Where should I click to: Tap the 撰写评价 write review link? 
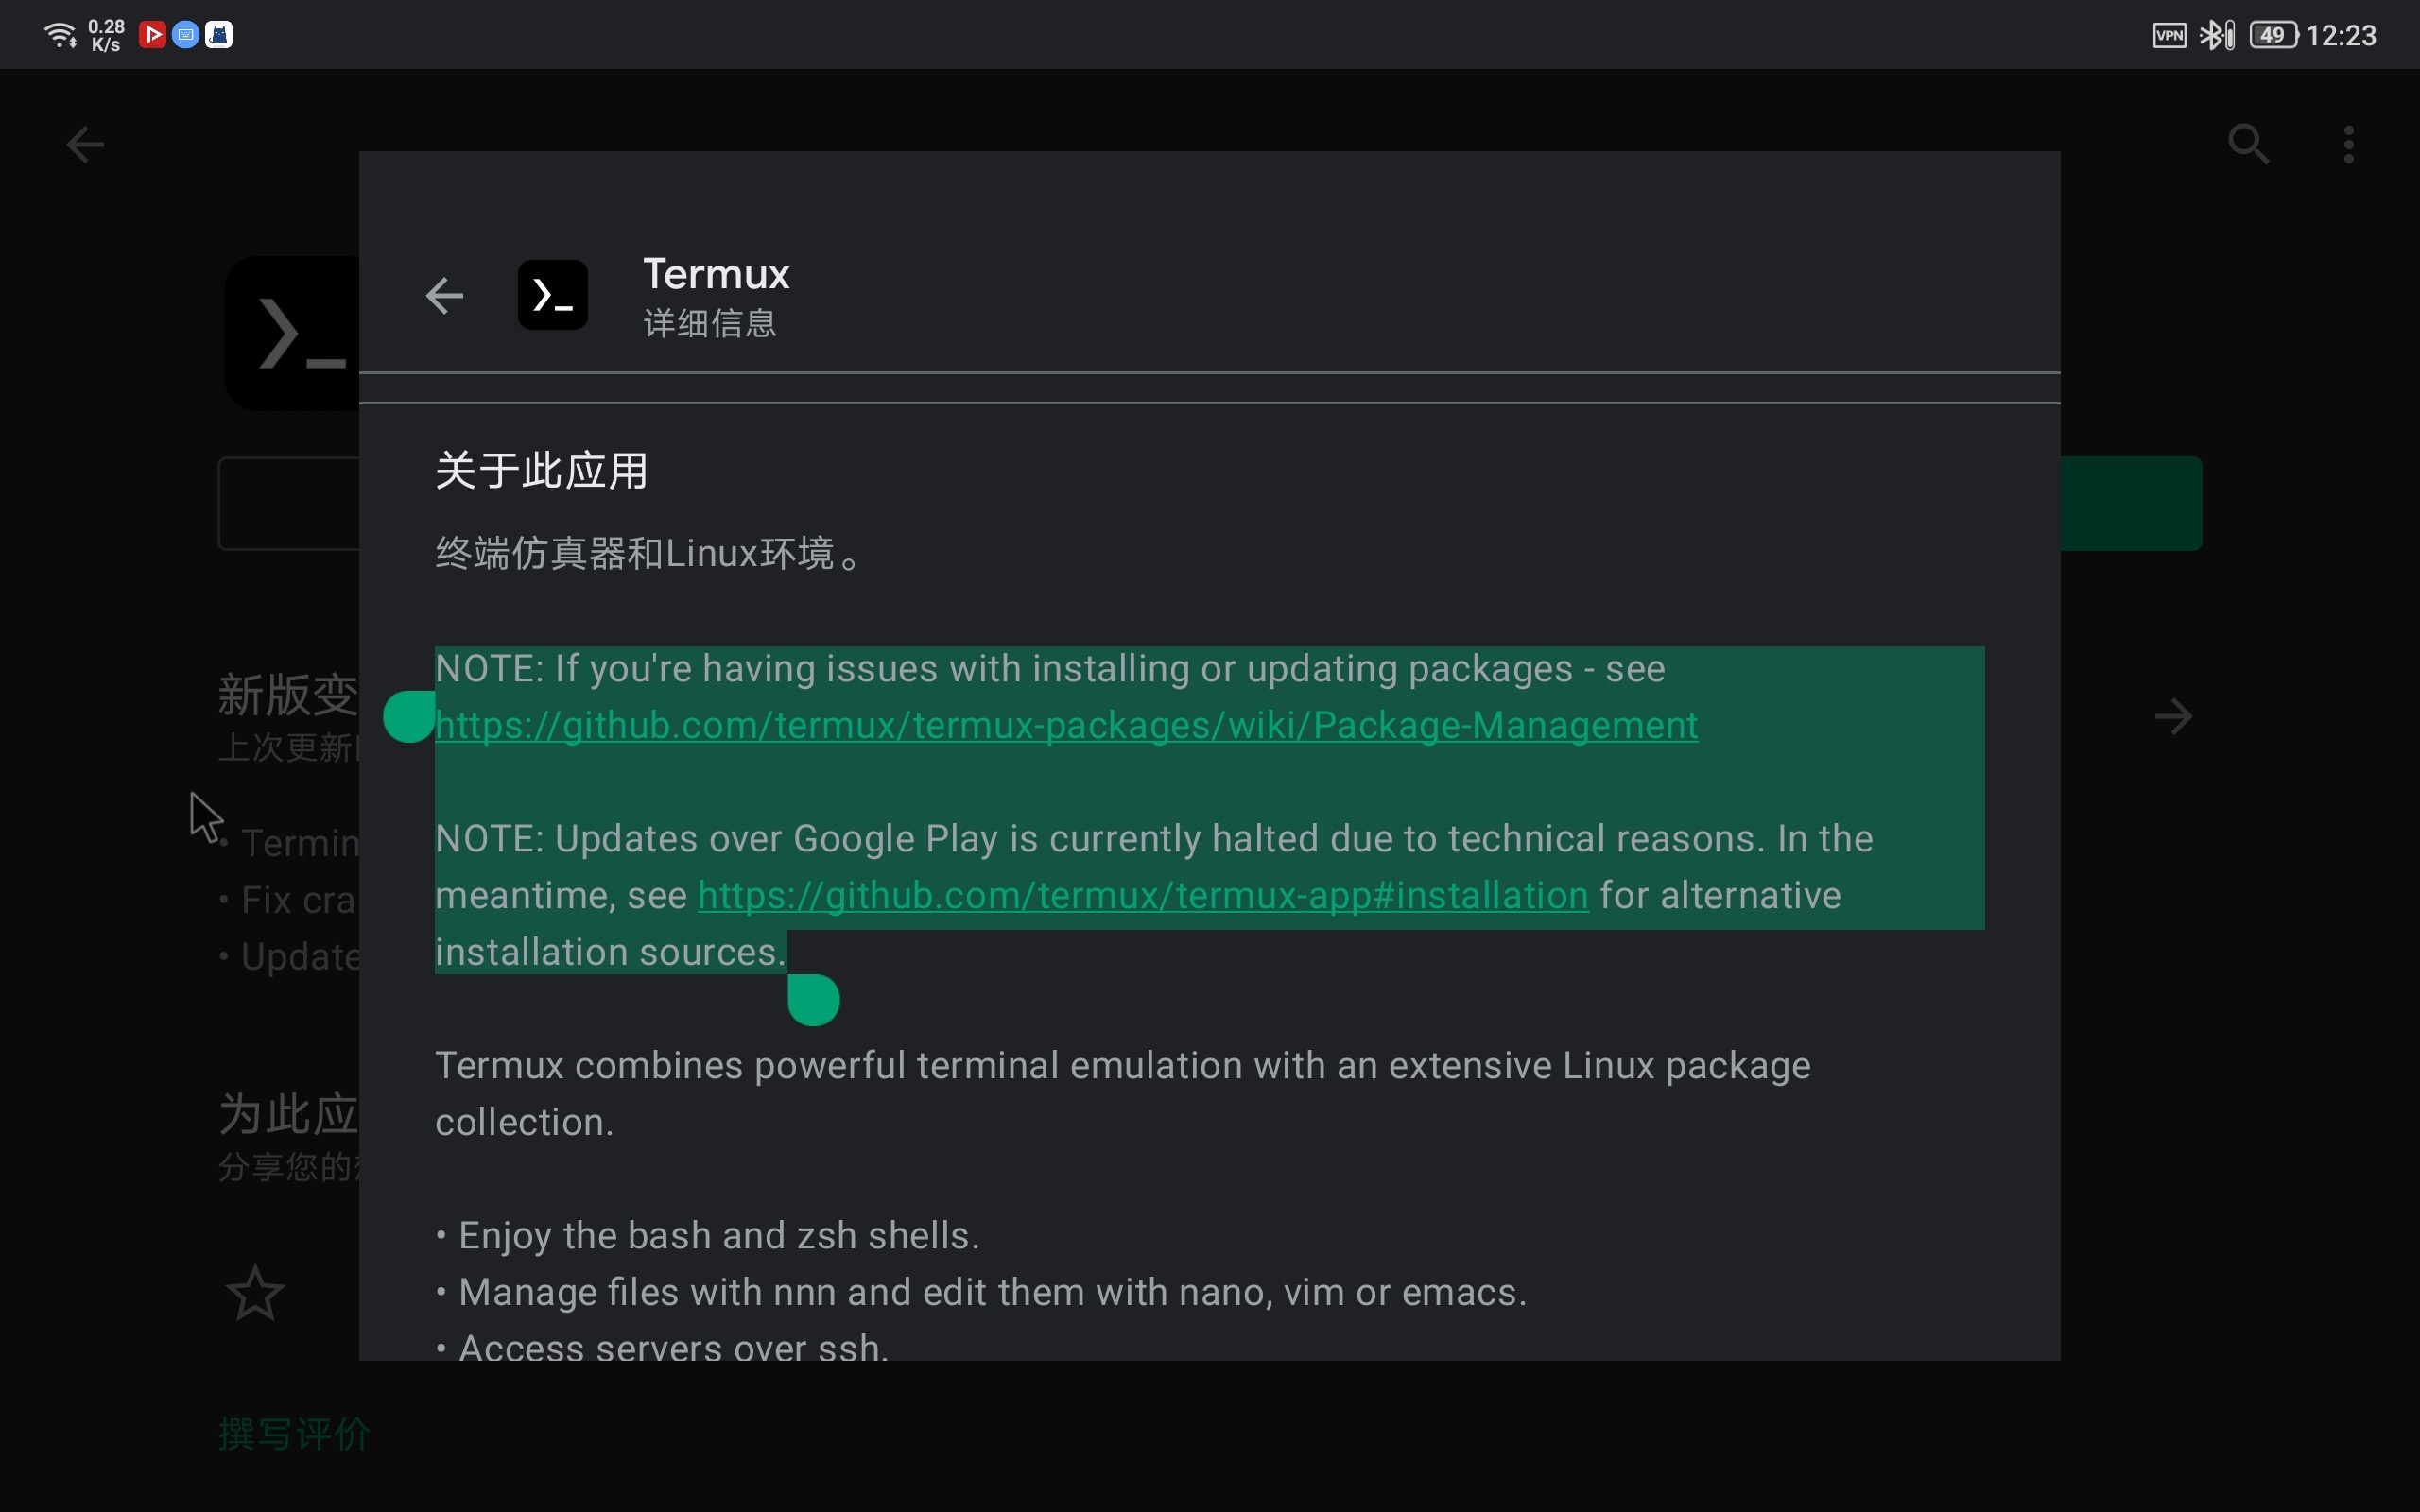tap(294, 1433)
